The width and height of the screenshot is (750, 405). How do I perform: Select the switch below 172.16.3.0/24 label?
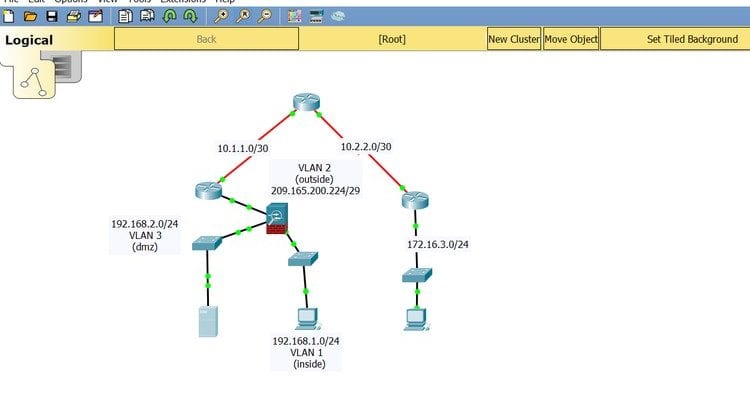coord(417,275)
